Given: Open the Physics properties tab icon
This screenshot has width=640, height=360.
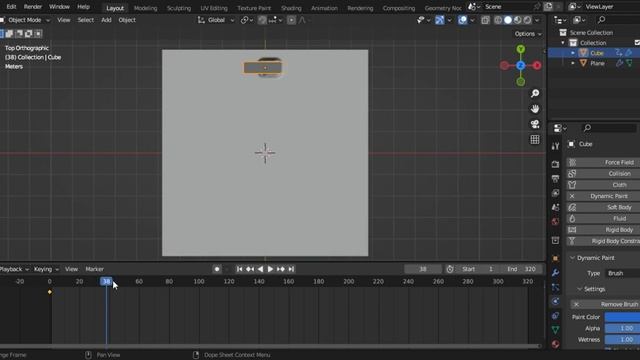Looking at the screenshot, I should [555, 302].
